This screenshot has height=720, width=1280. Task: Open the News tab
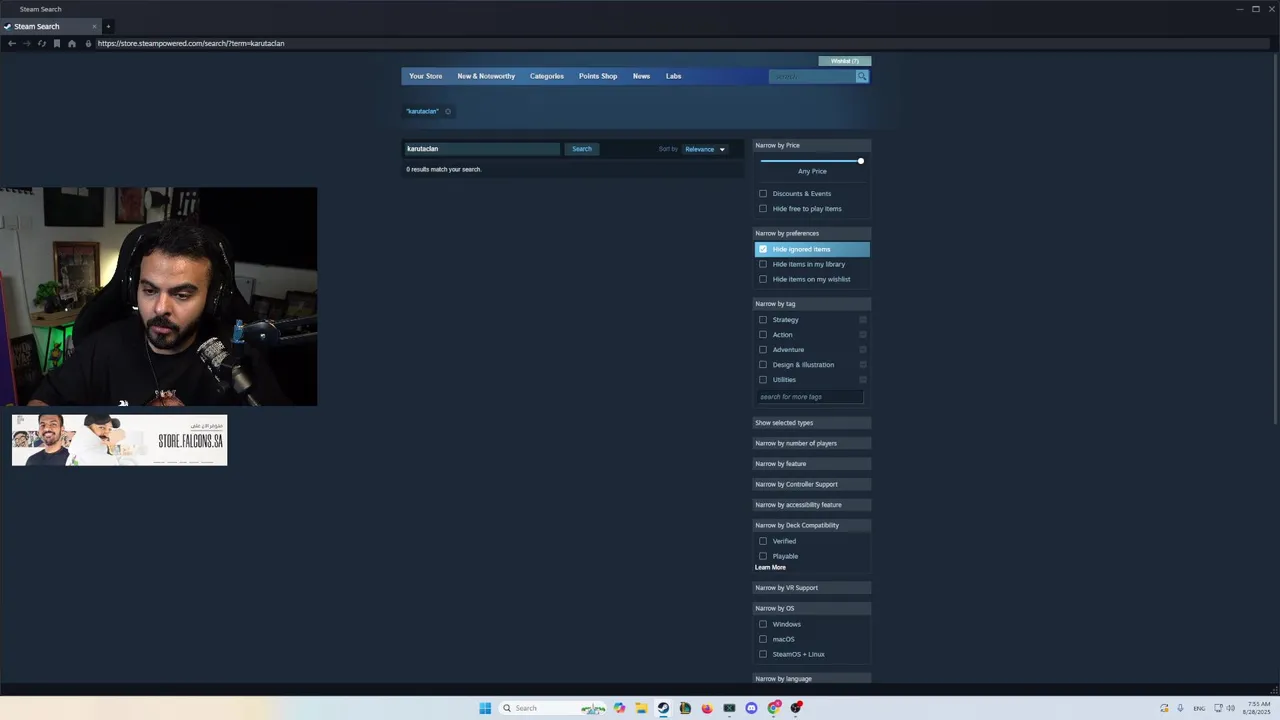(641, 76)
